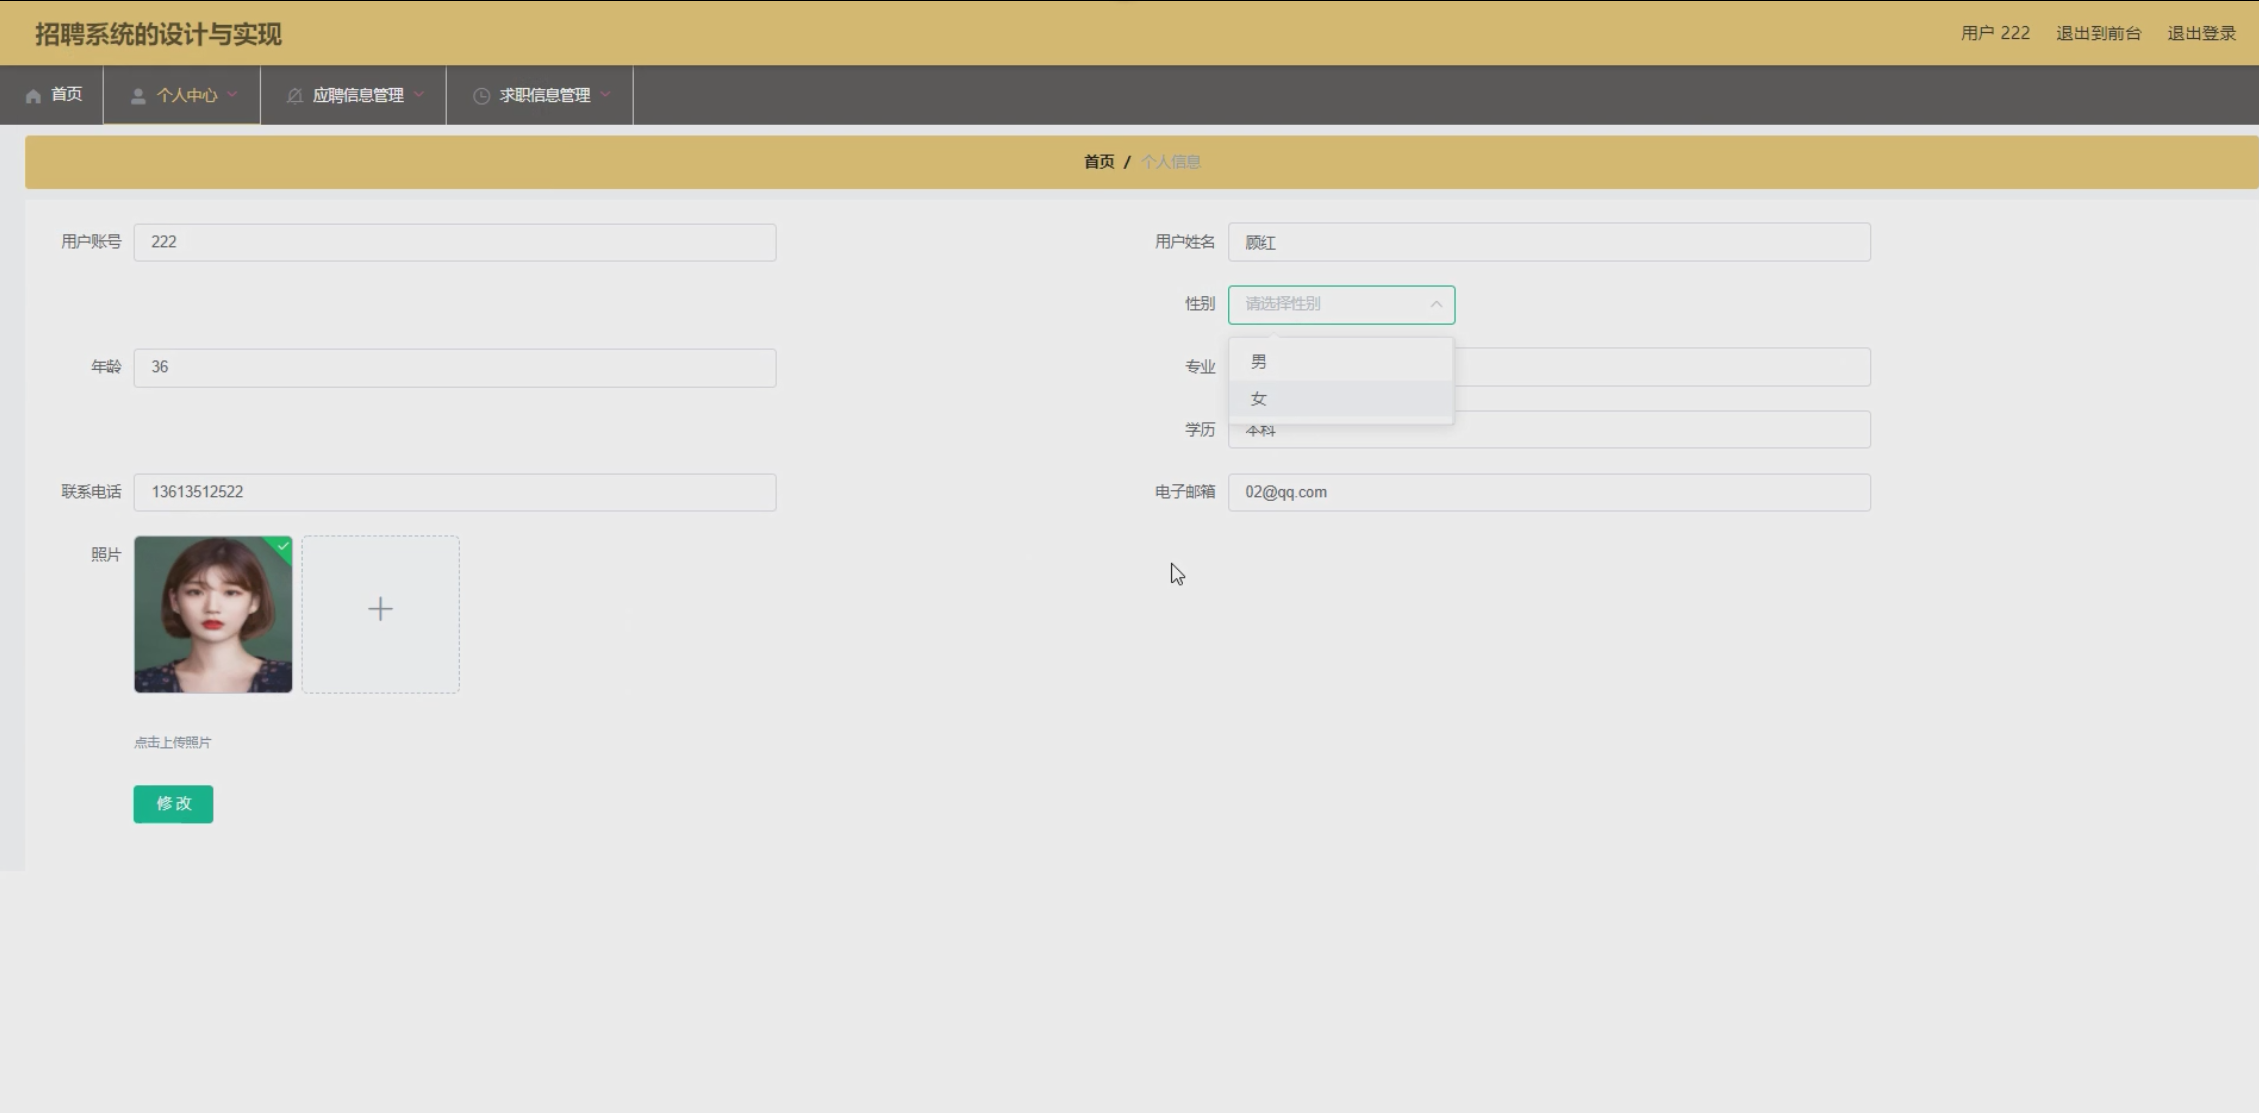Expand 个人中心 menu chevron

pyautogui.click(x=232, y=94)
